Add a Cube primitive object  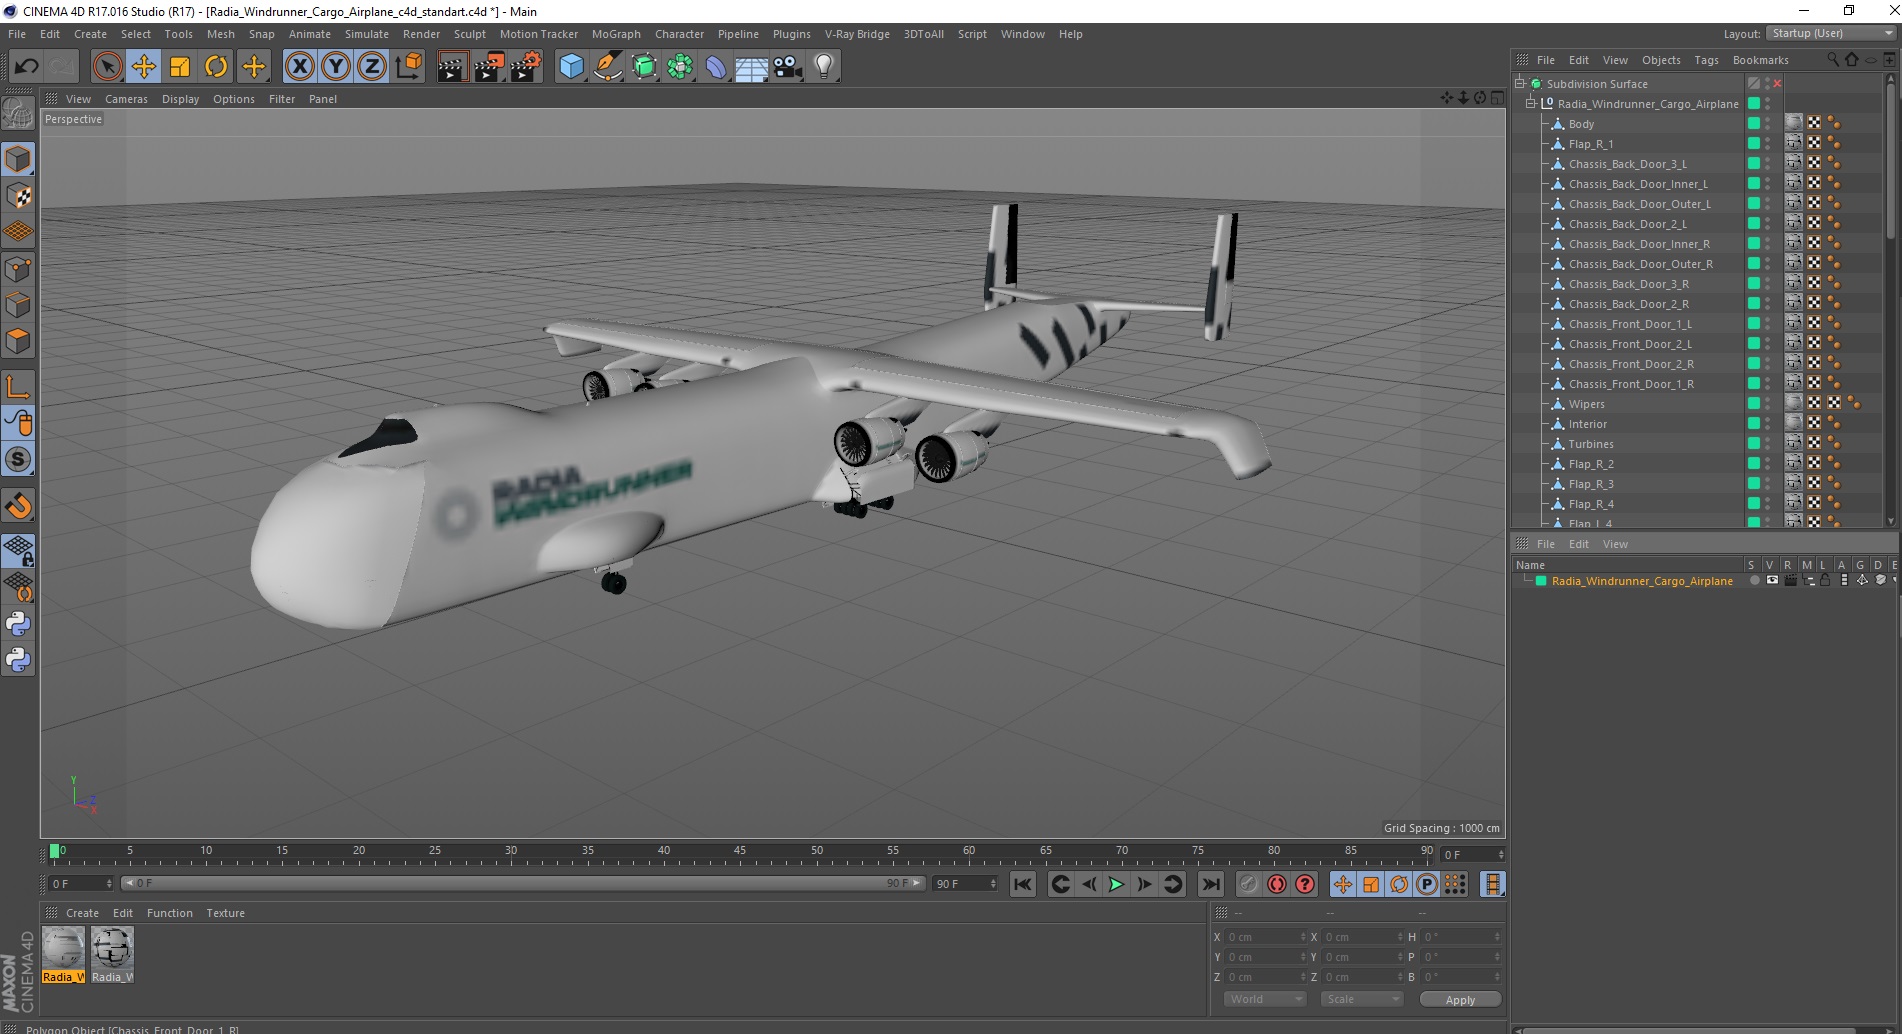(571, 67)
